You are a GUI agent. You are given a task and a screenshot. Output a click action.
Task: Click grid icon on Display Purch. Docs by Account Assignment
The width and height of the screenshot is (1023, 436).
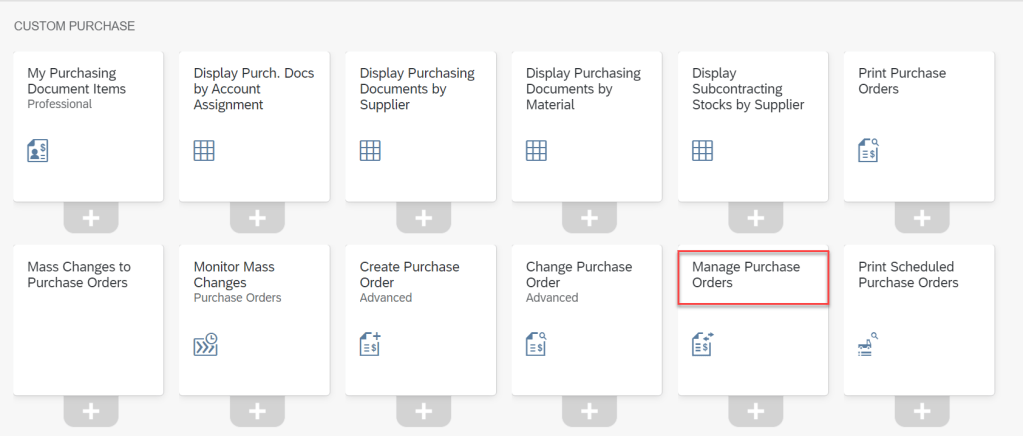[x=204, y=151]
